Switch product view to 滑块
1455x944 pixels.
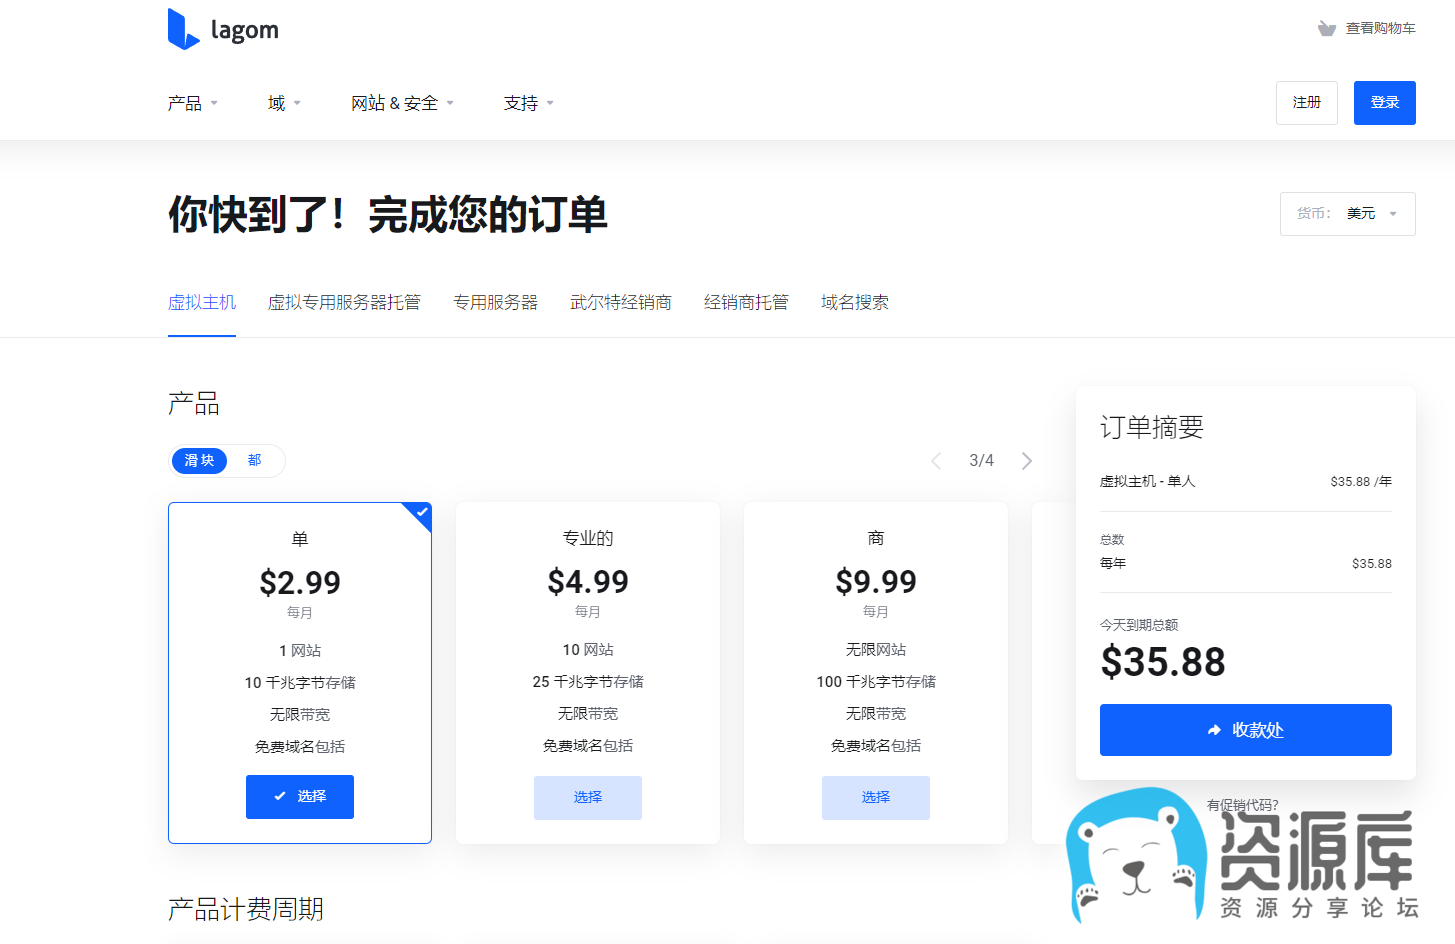pyautogui.click(x=200, y=461)
